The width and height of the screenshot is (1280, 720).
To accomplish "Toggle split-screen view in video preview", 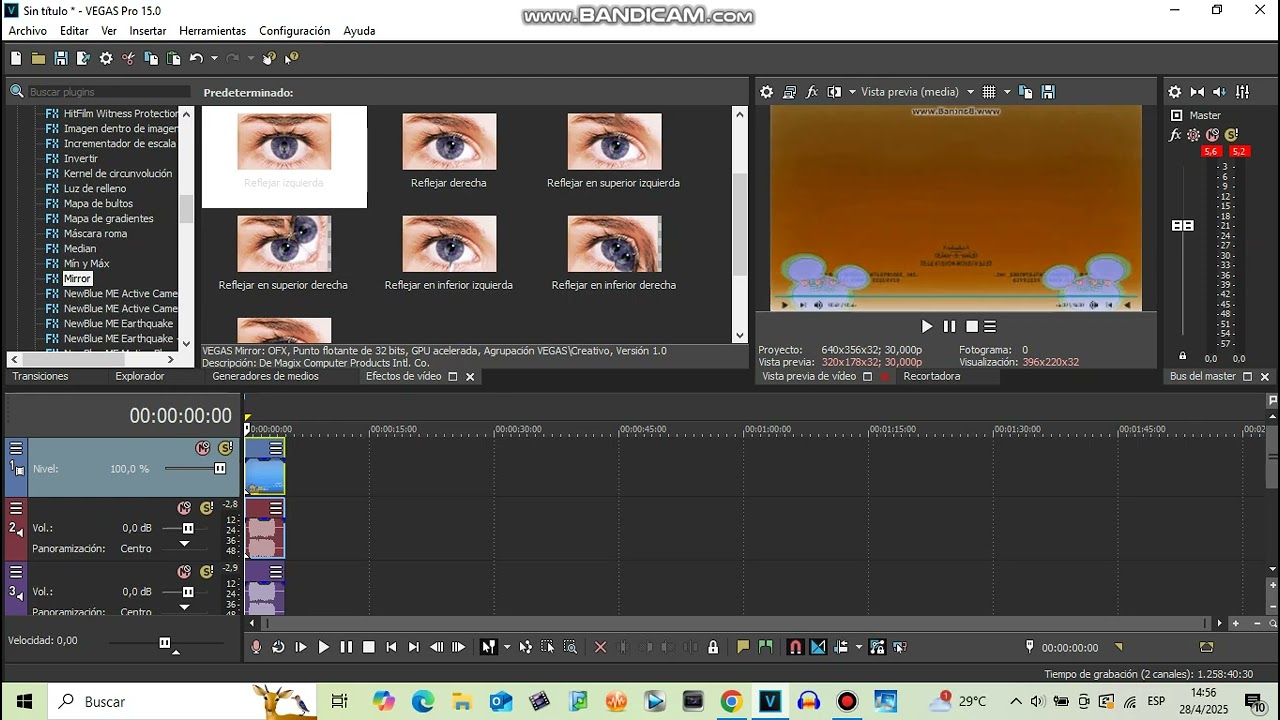I will pyautogui.click(x=835, y=92).
